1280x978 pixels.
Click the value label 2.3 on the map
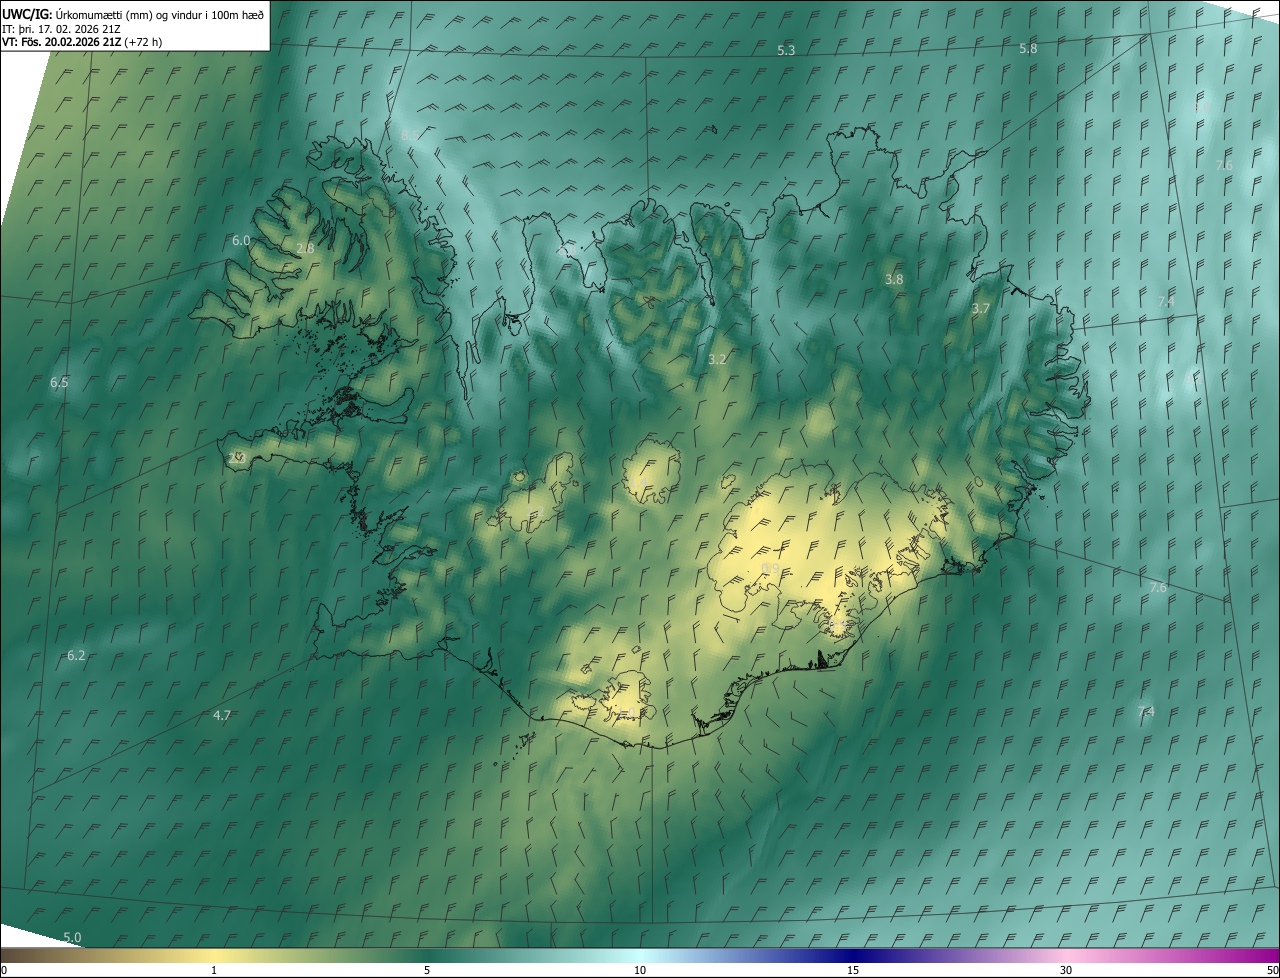236,457
